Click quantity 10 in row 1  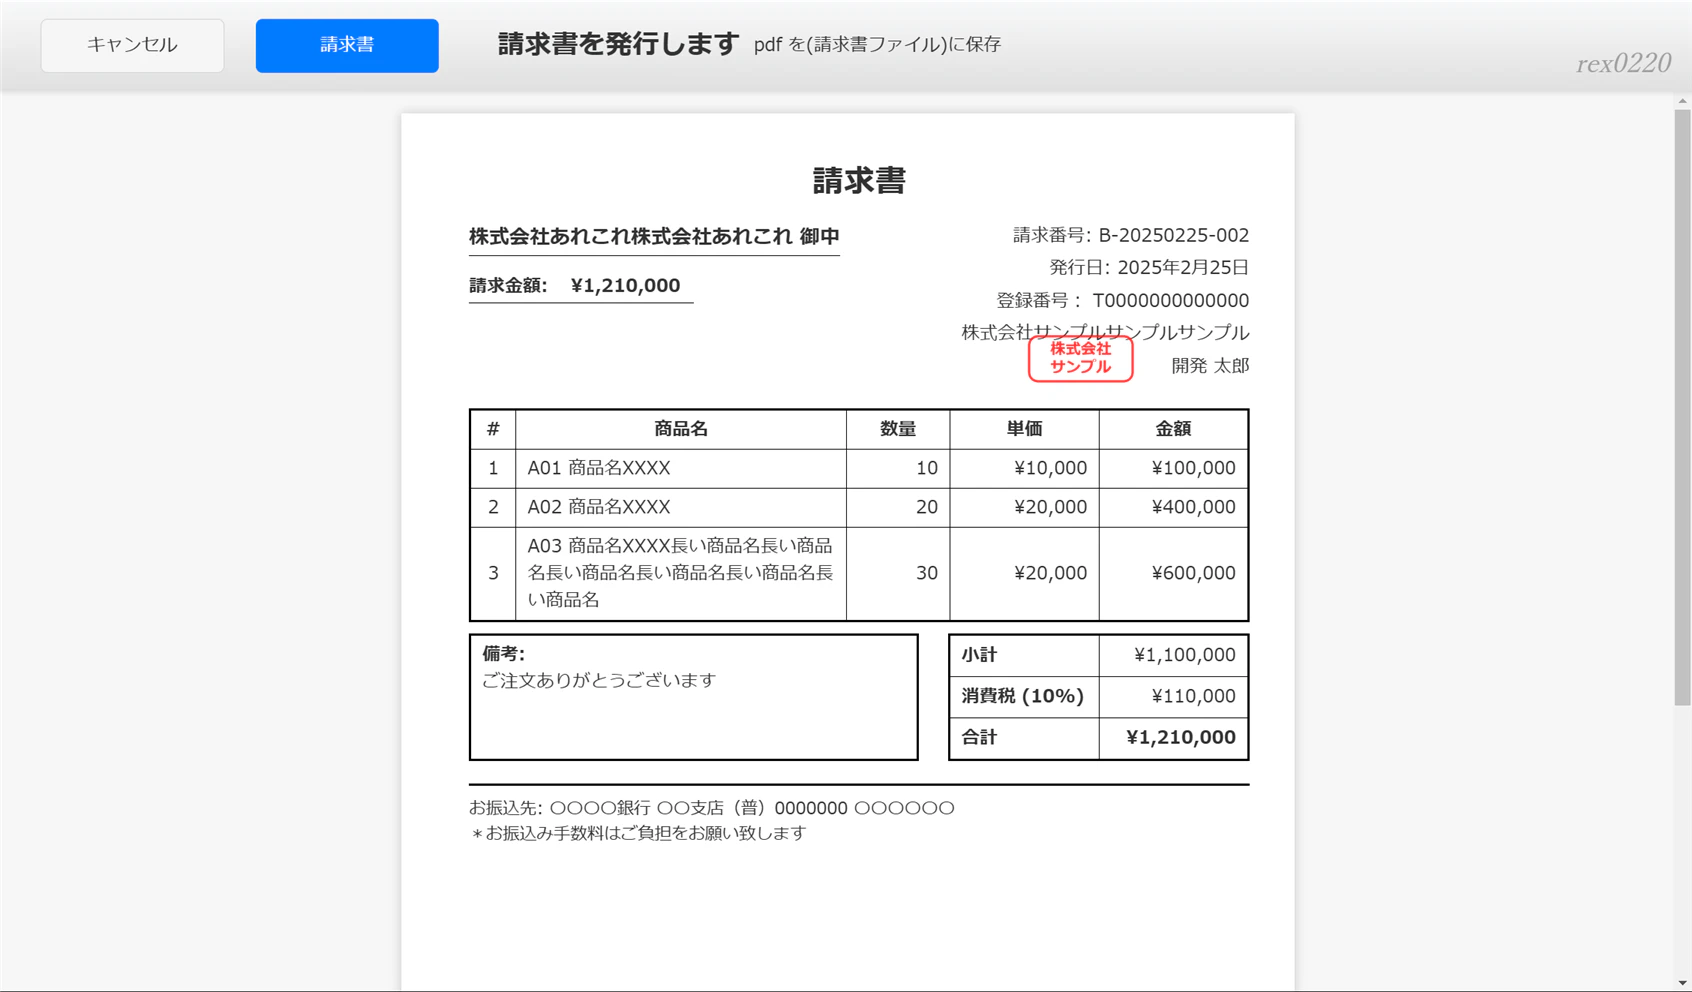click(898, 468)
